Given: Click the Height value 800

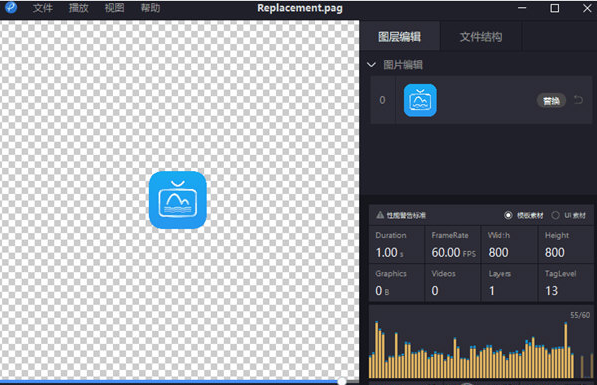Looking at the screenshot, I should [x=555, y=252].
